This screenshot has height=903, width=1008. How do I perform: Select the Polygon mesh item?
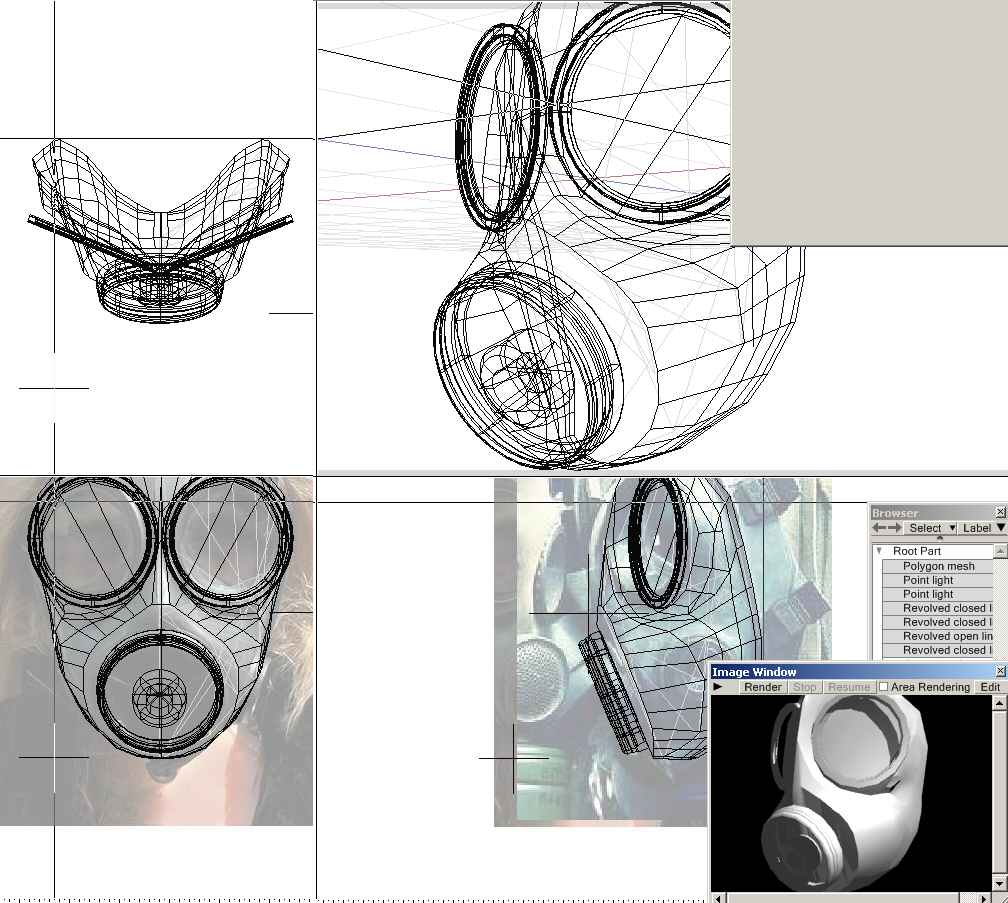coord(938,566)
